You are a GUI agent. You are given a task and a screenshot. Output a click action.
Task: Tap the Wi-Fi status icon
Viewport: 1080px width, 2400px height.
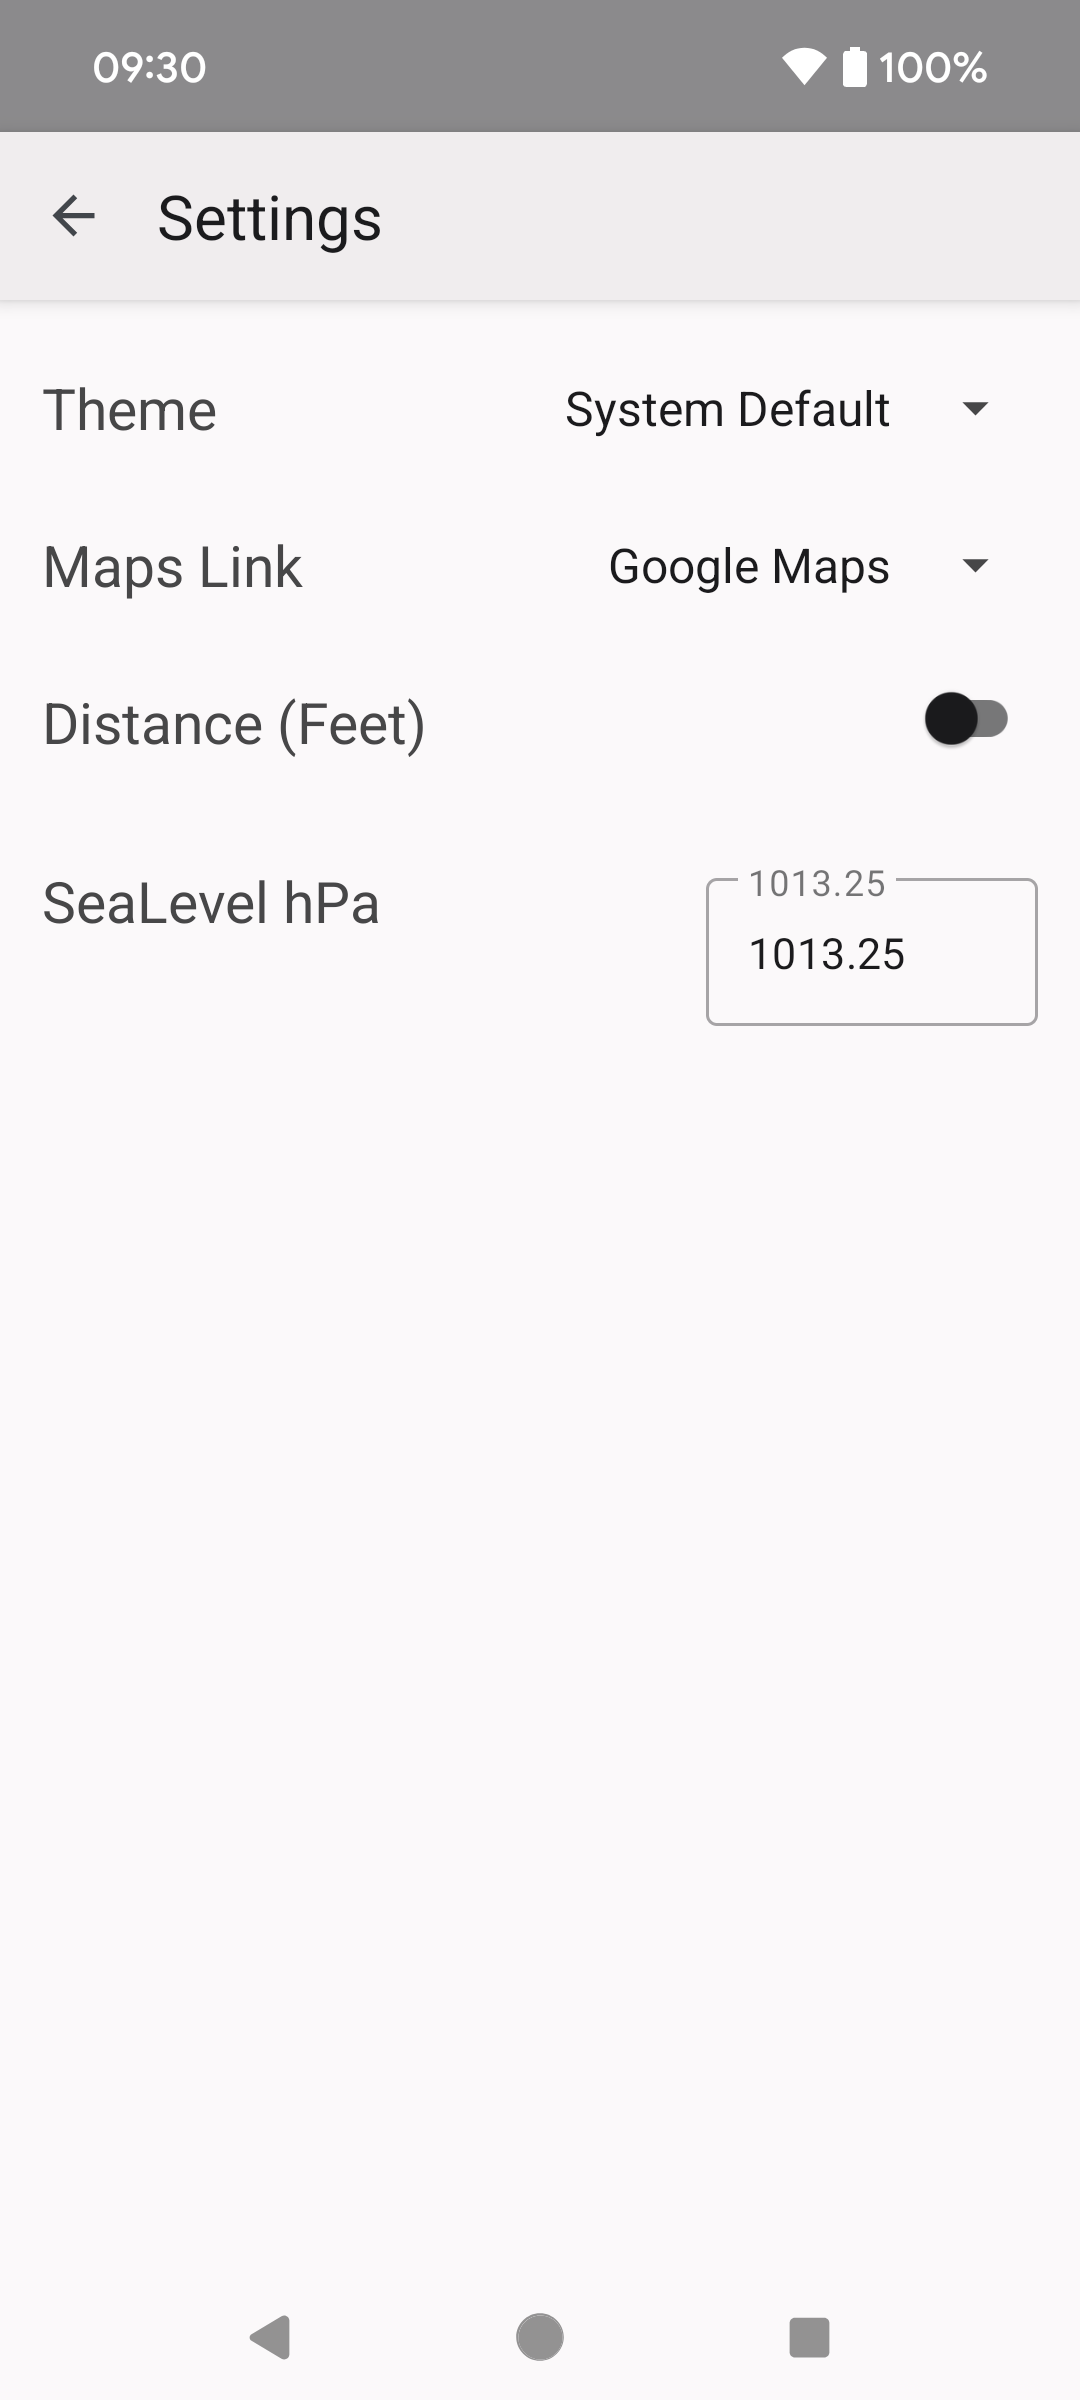point(804,67)
